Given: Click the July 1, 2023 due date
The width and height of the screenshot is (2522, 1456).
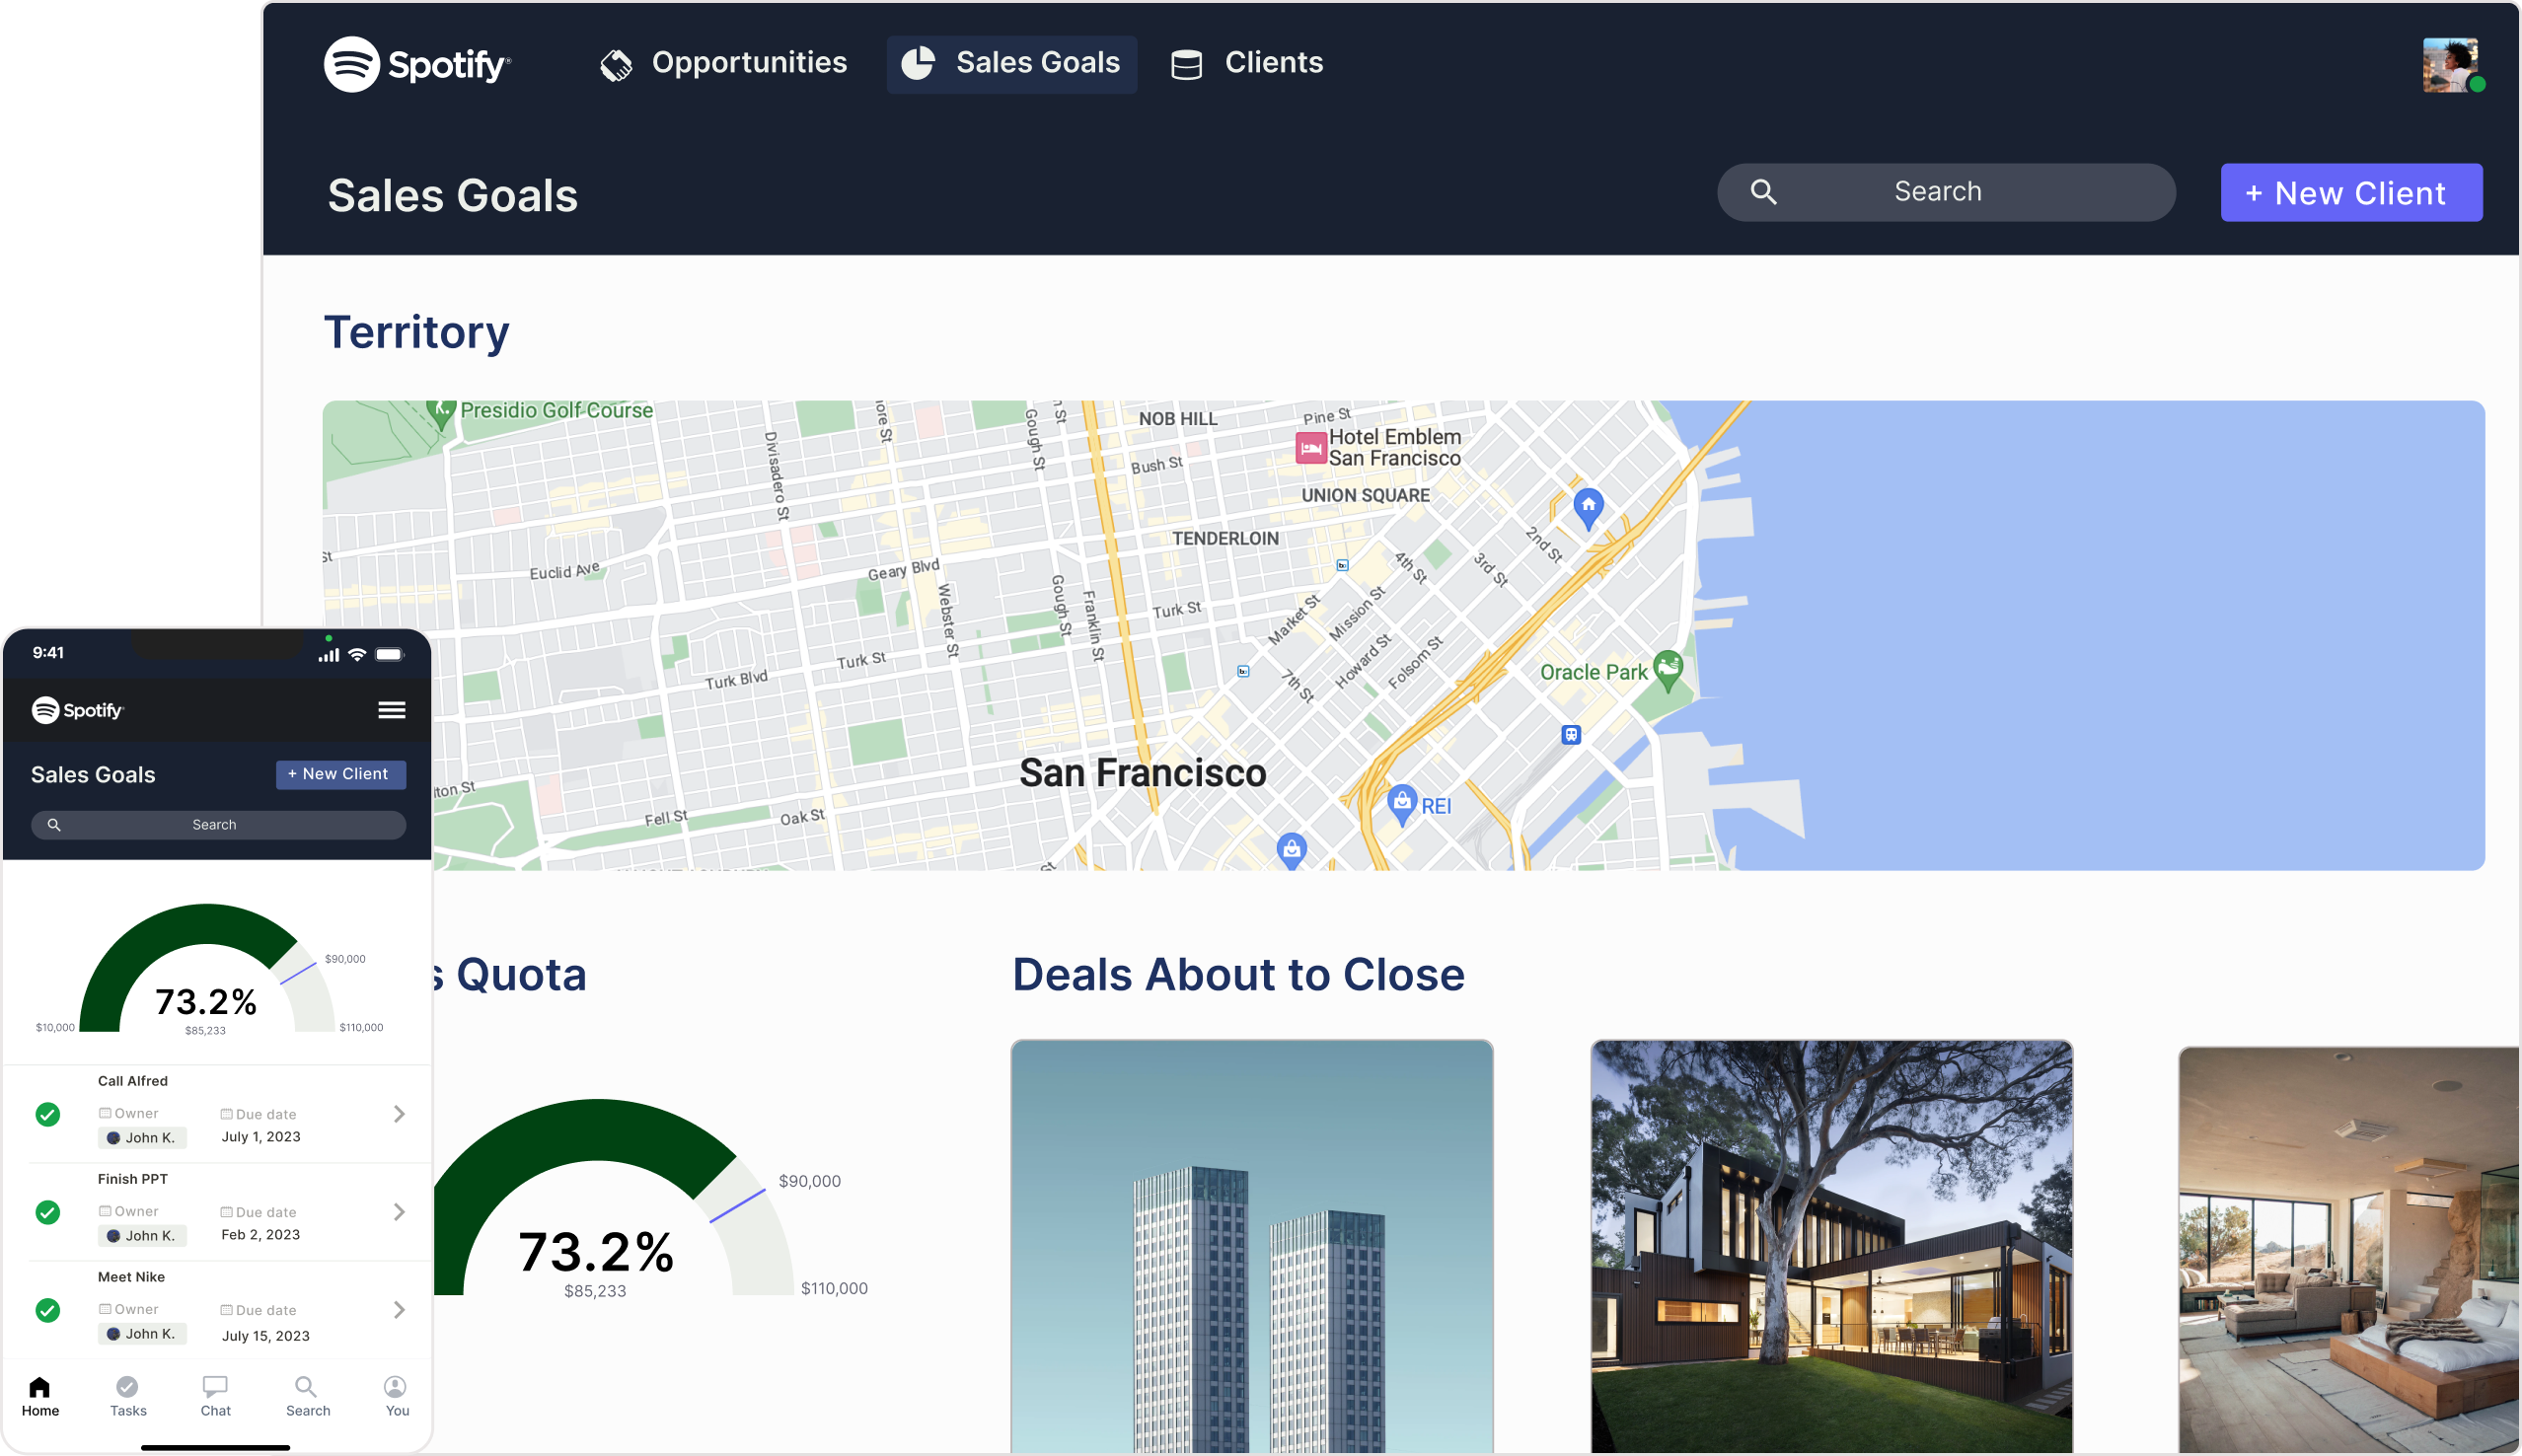Looking at the screenshot, I should [261, 1137].
